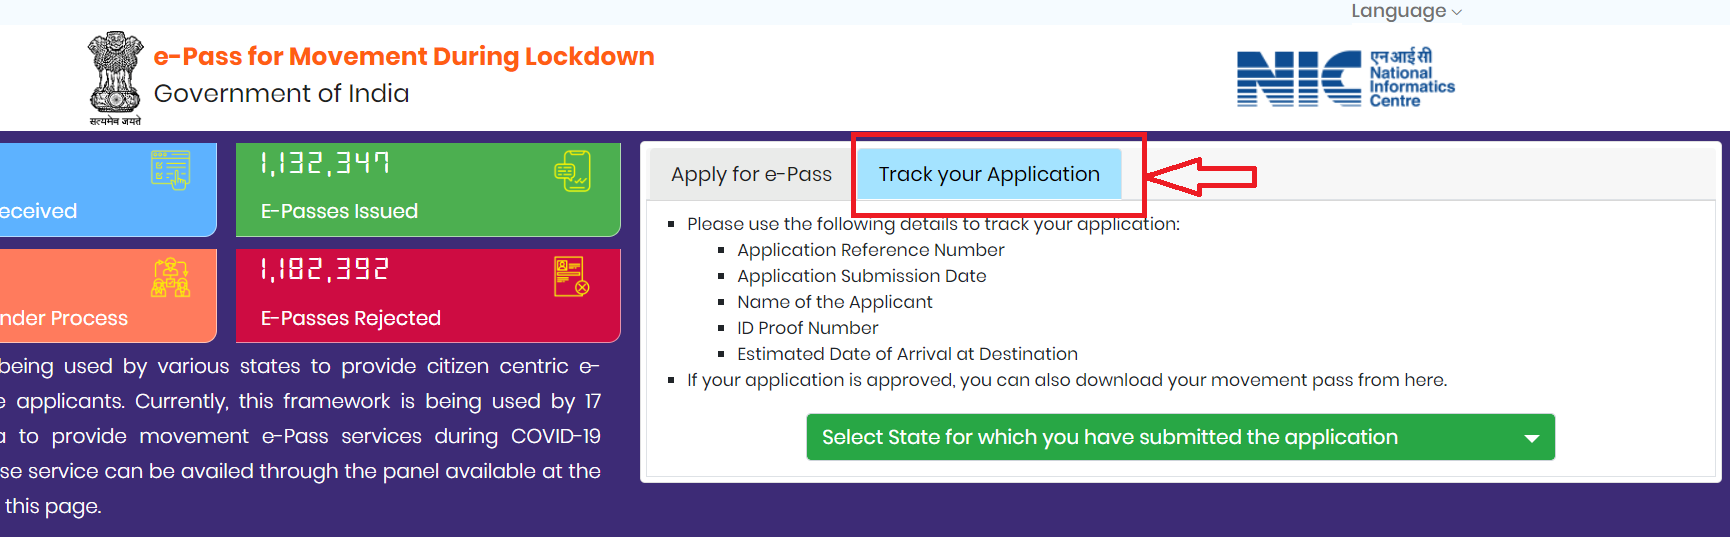Click the phone icon on E-Passes Issued card

(x=573, y=171)
